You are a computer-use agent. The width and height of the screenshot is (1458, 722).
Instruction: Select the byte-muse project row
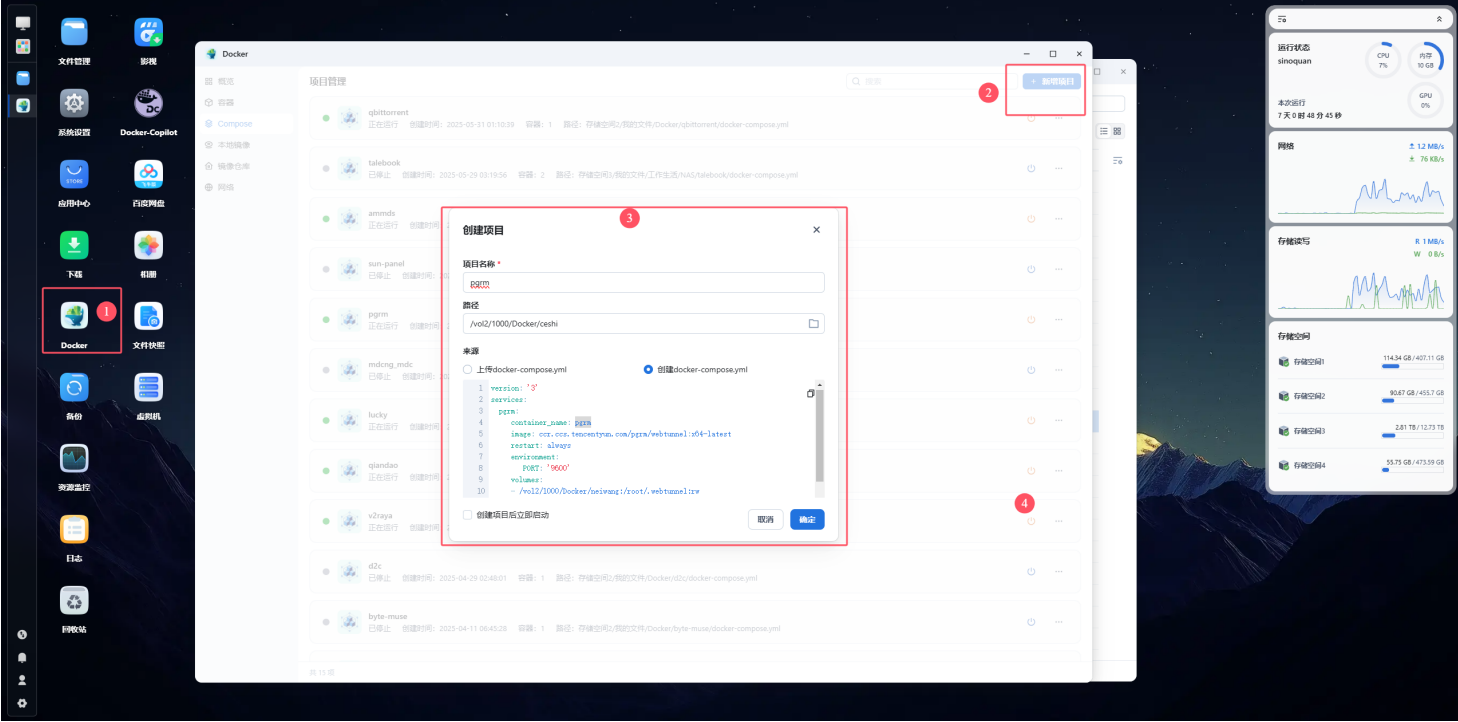(694, 622)
